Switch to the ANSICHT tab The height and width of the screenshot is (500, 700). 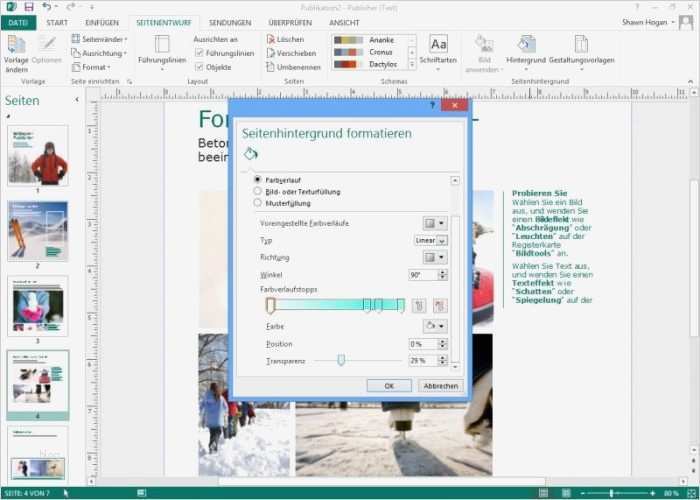pyautogui.click(x=344, y=22)
